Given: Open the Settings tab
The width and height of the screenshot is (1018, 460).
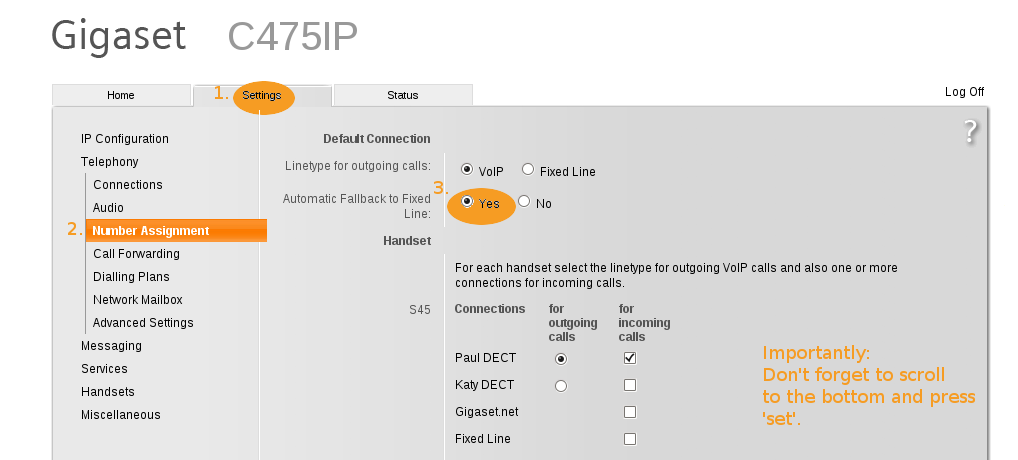Looking at the screenshot, I should coord(262,95).
